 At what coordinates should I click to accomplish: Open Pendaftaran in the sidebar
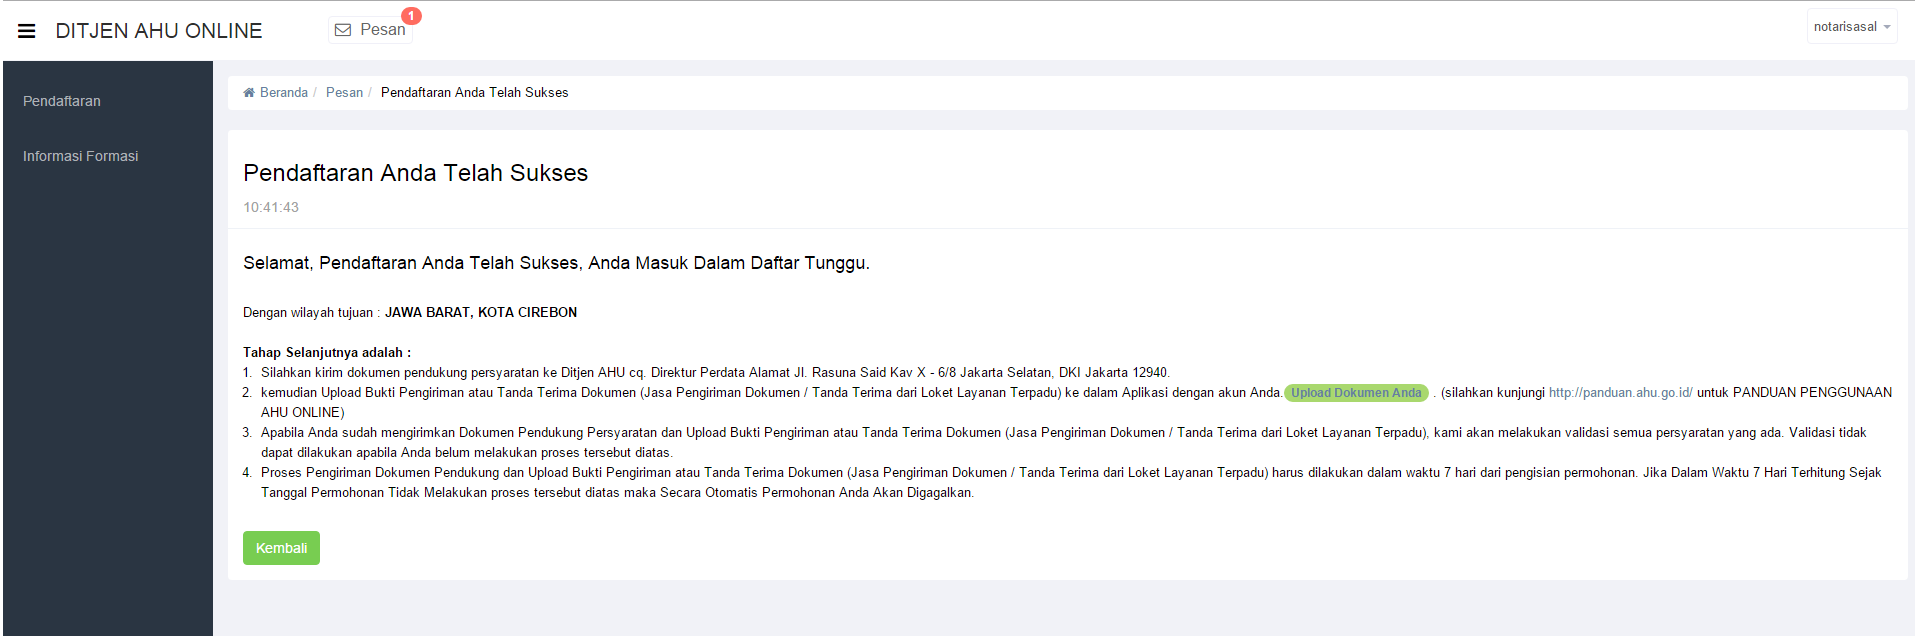click(62, 101)
